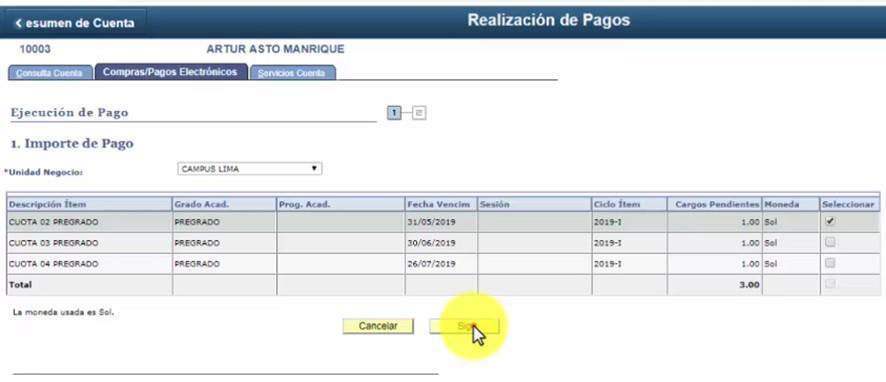
Task: Open the Consulta Cuenta tab
Action: click(50, 73)
